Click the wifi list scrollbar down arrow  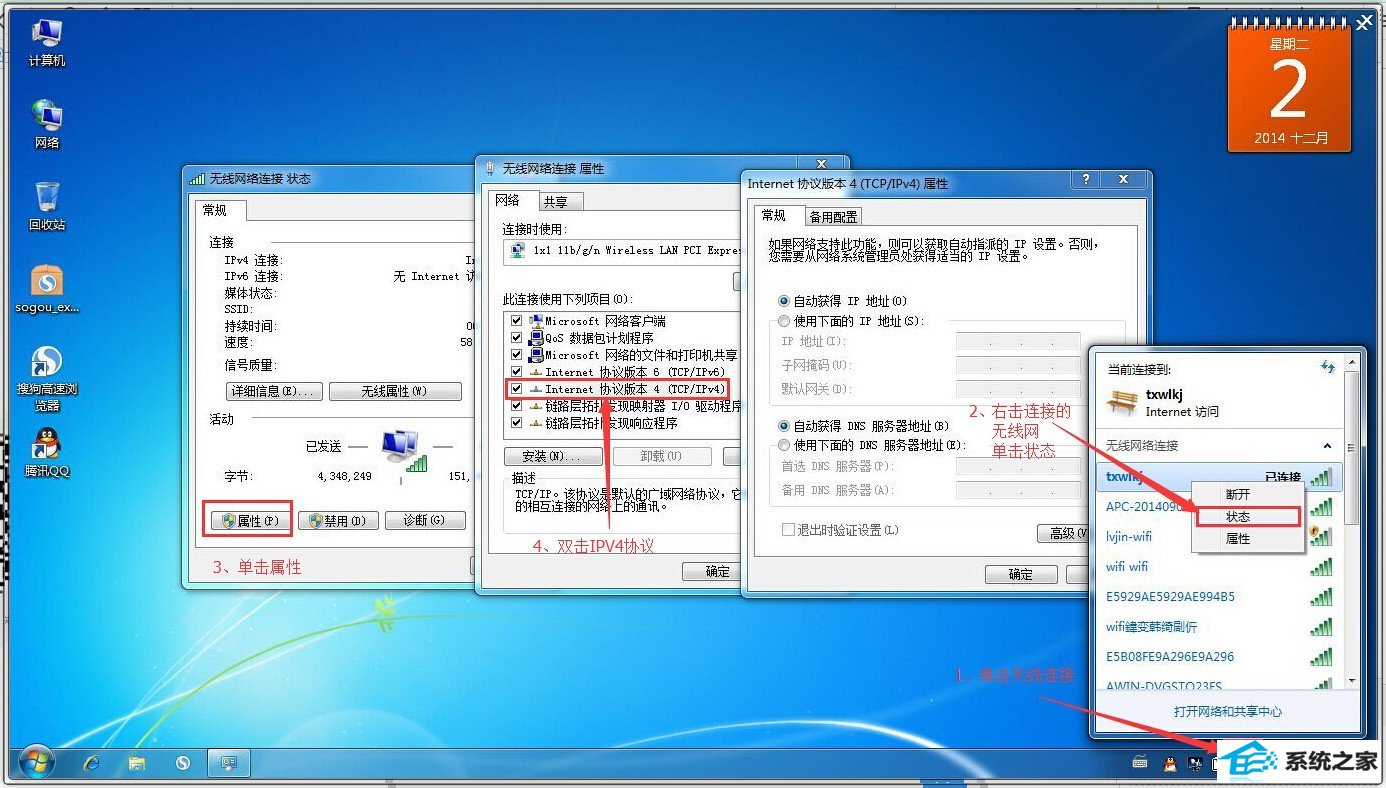[x=1352, y=681]
